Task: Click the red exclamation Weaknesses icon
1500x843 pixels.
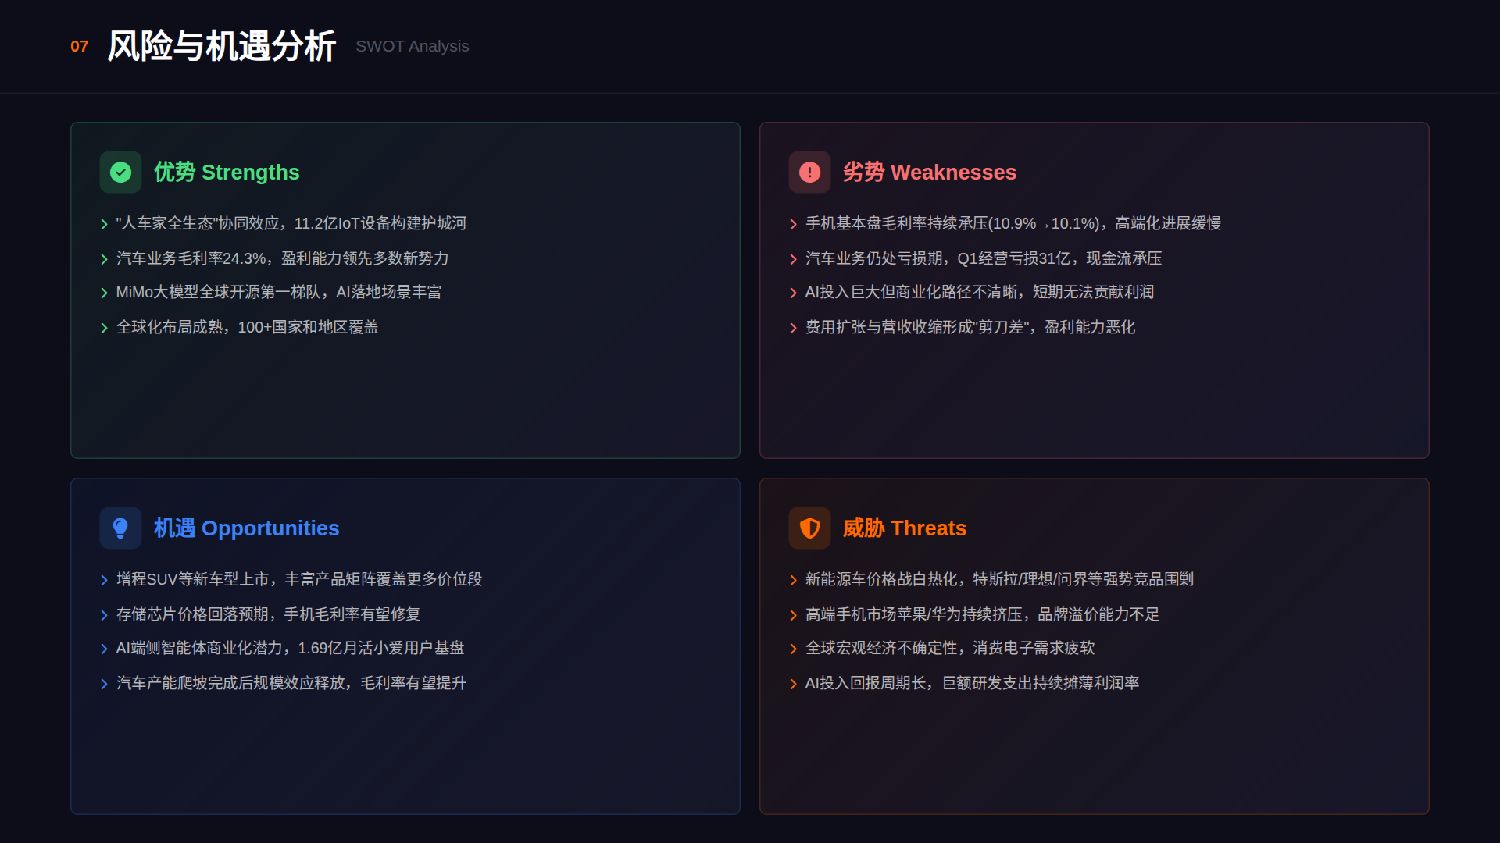Action: [x=809, y=172]
